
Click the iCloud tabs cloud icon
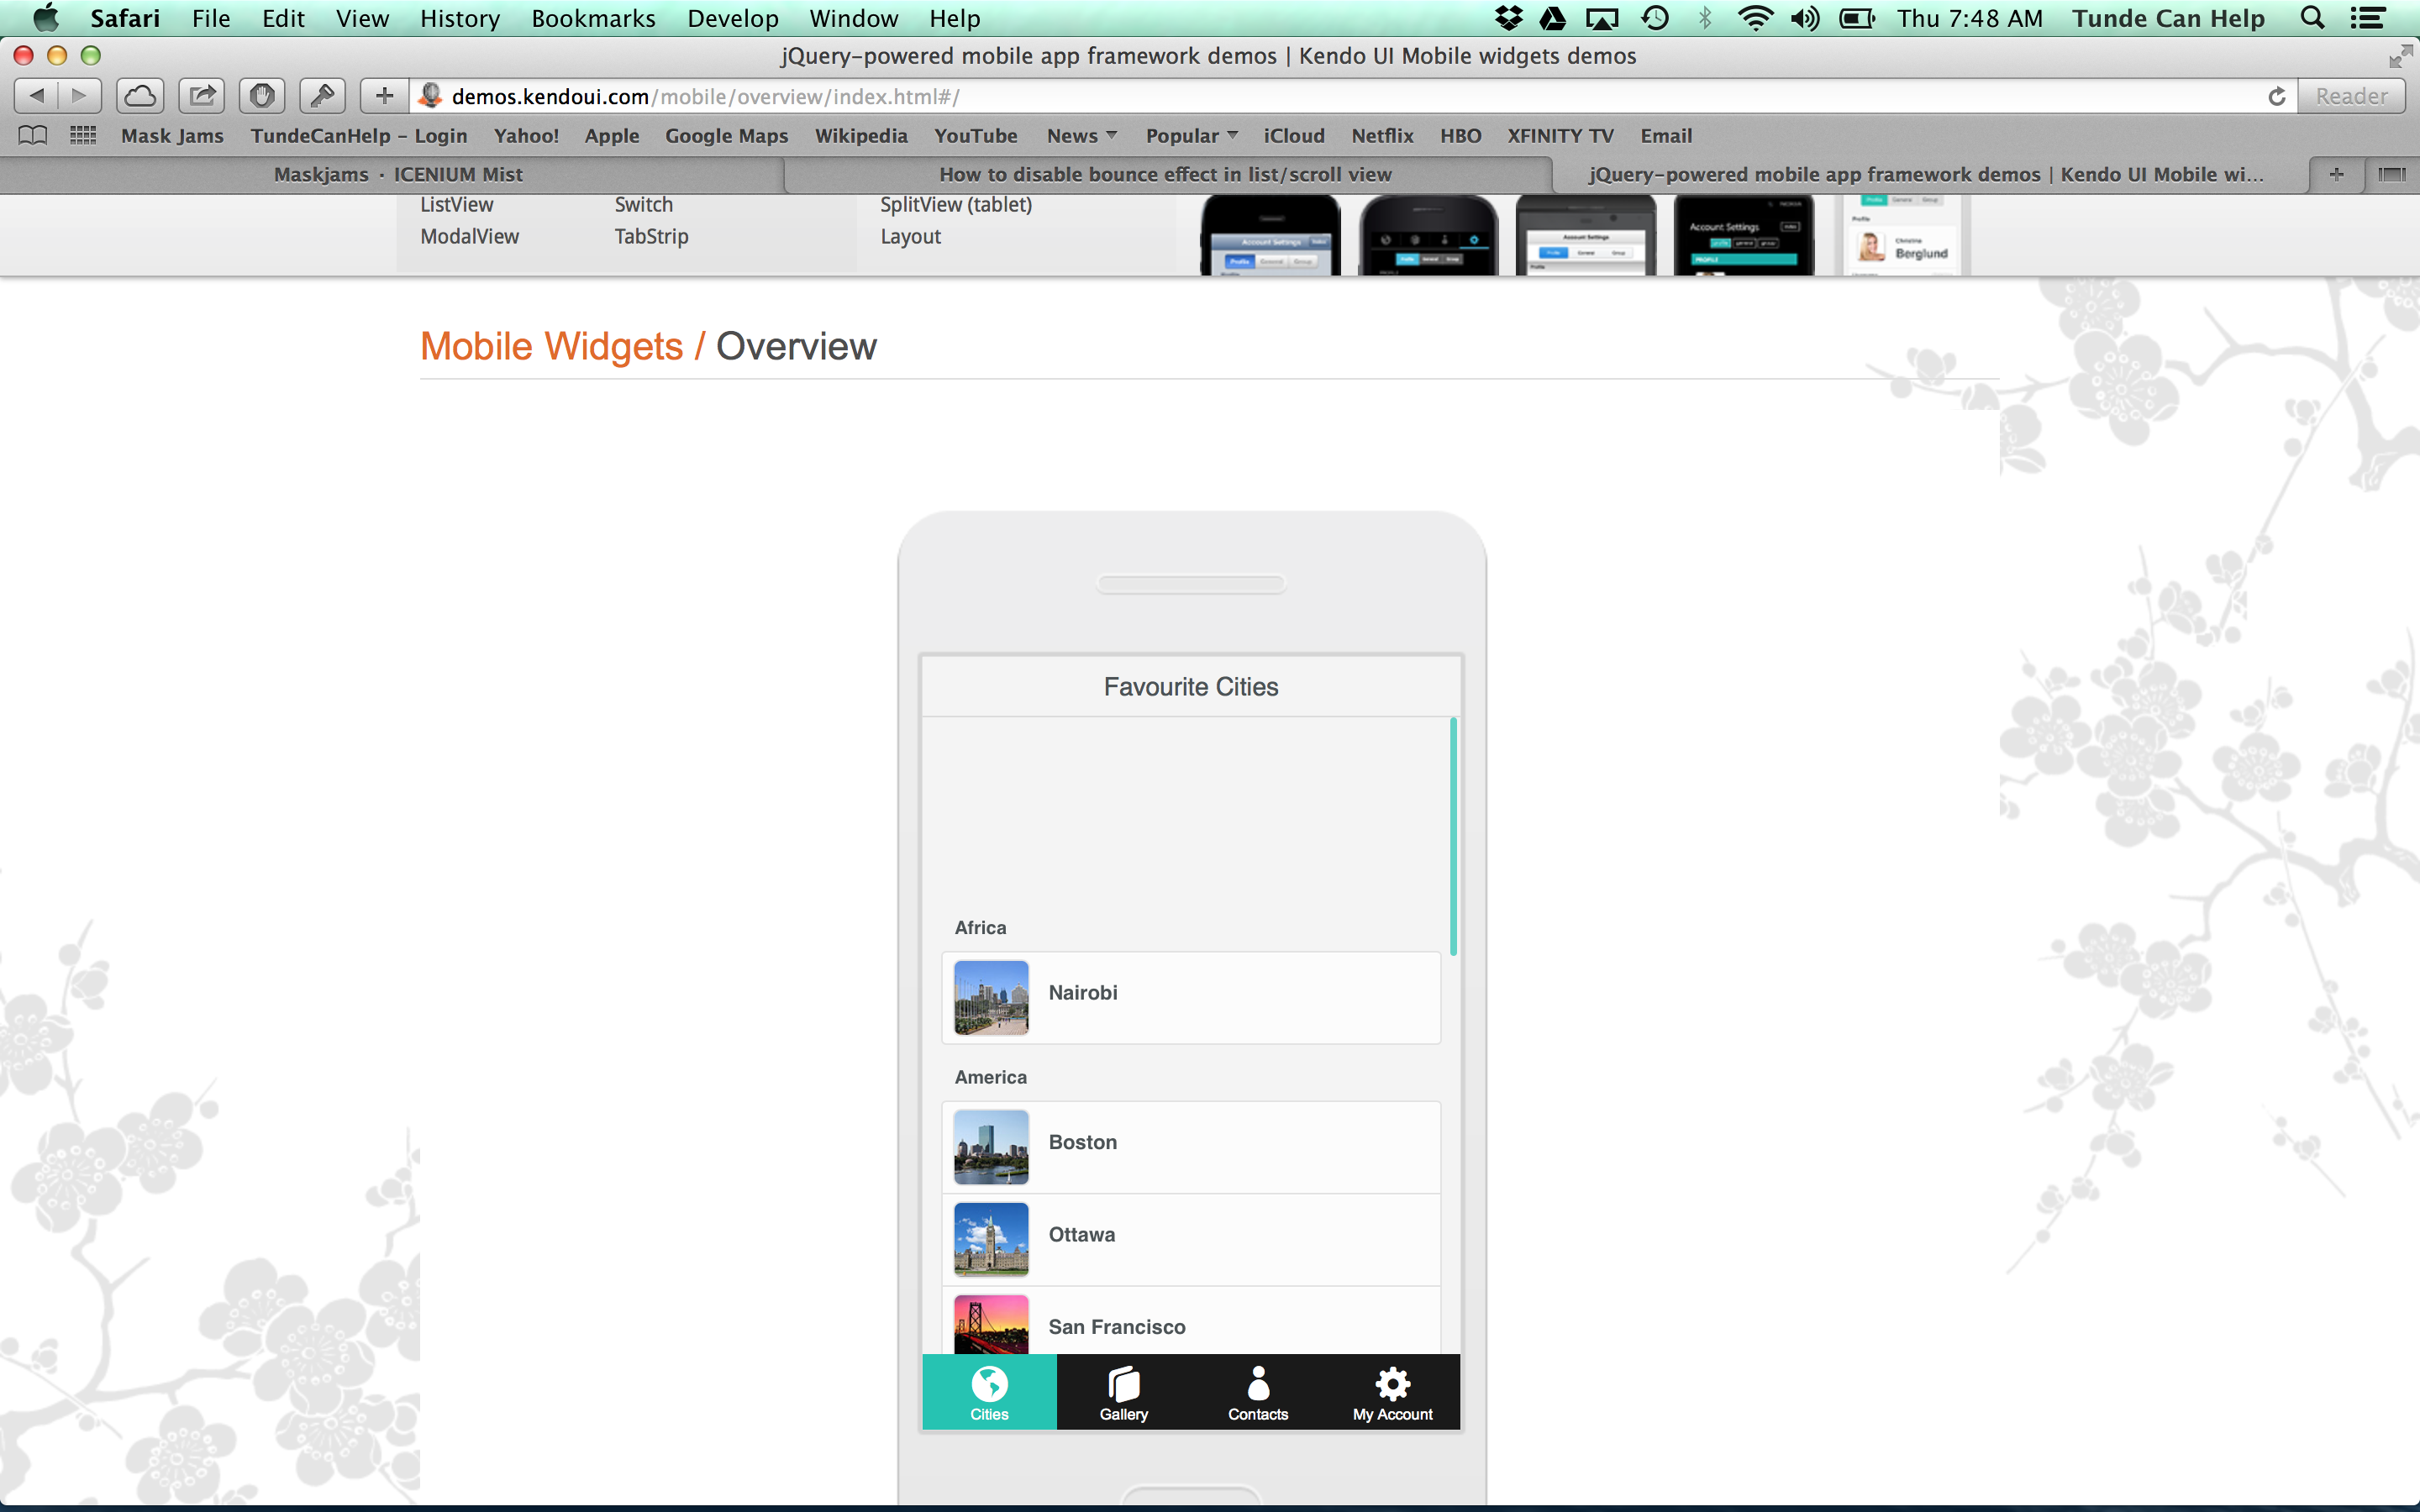(x=140, y=96)
